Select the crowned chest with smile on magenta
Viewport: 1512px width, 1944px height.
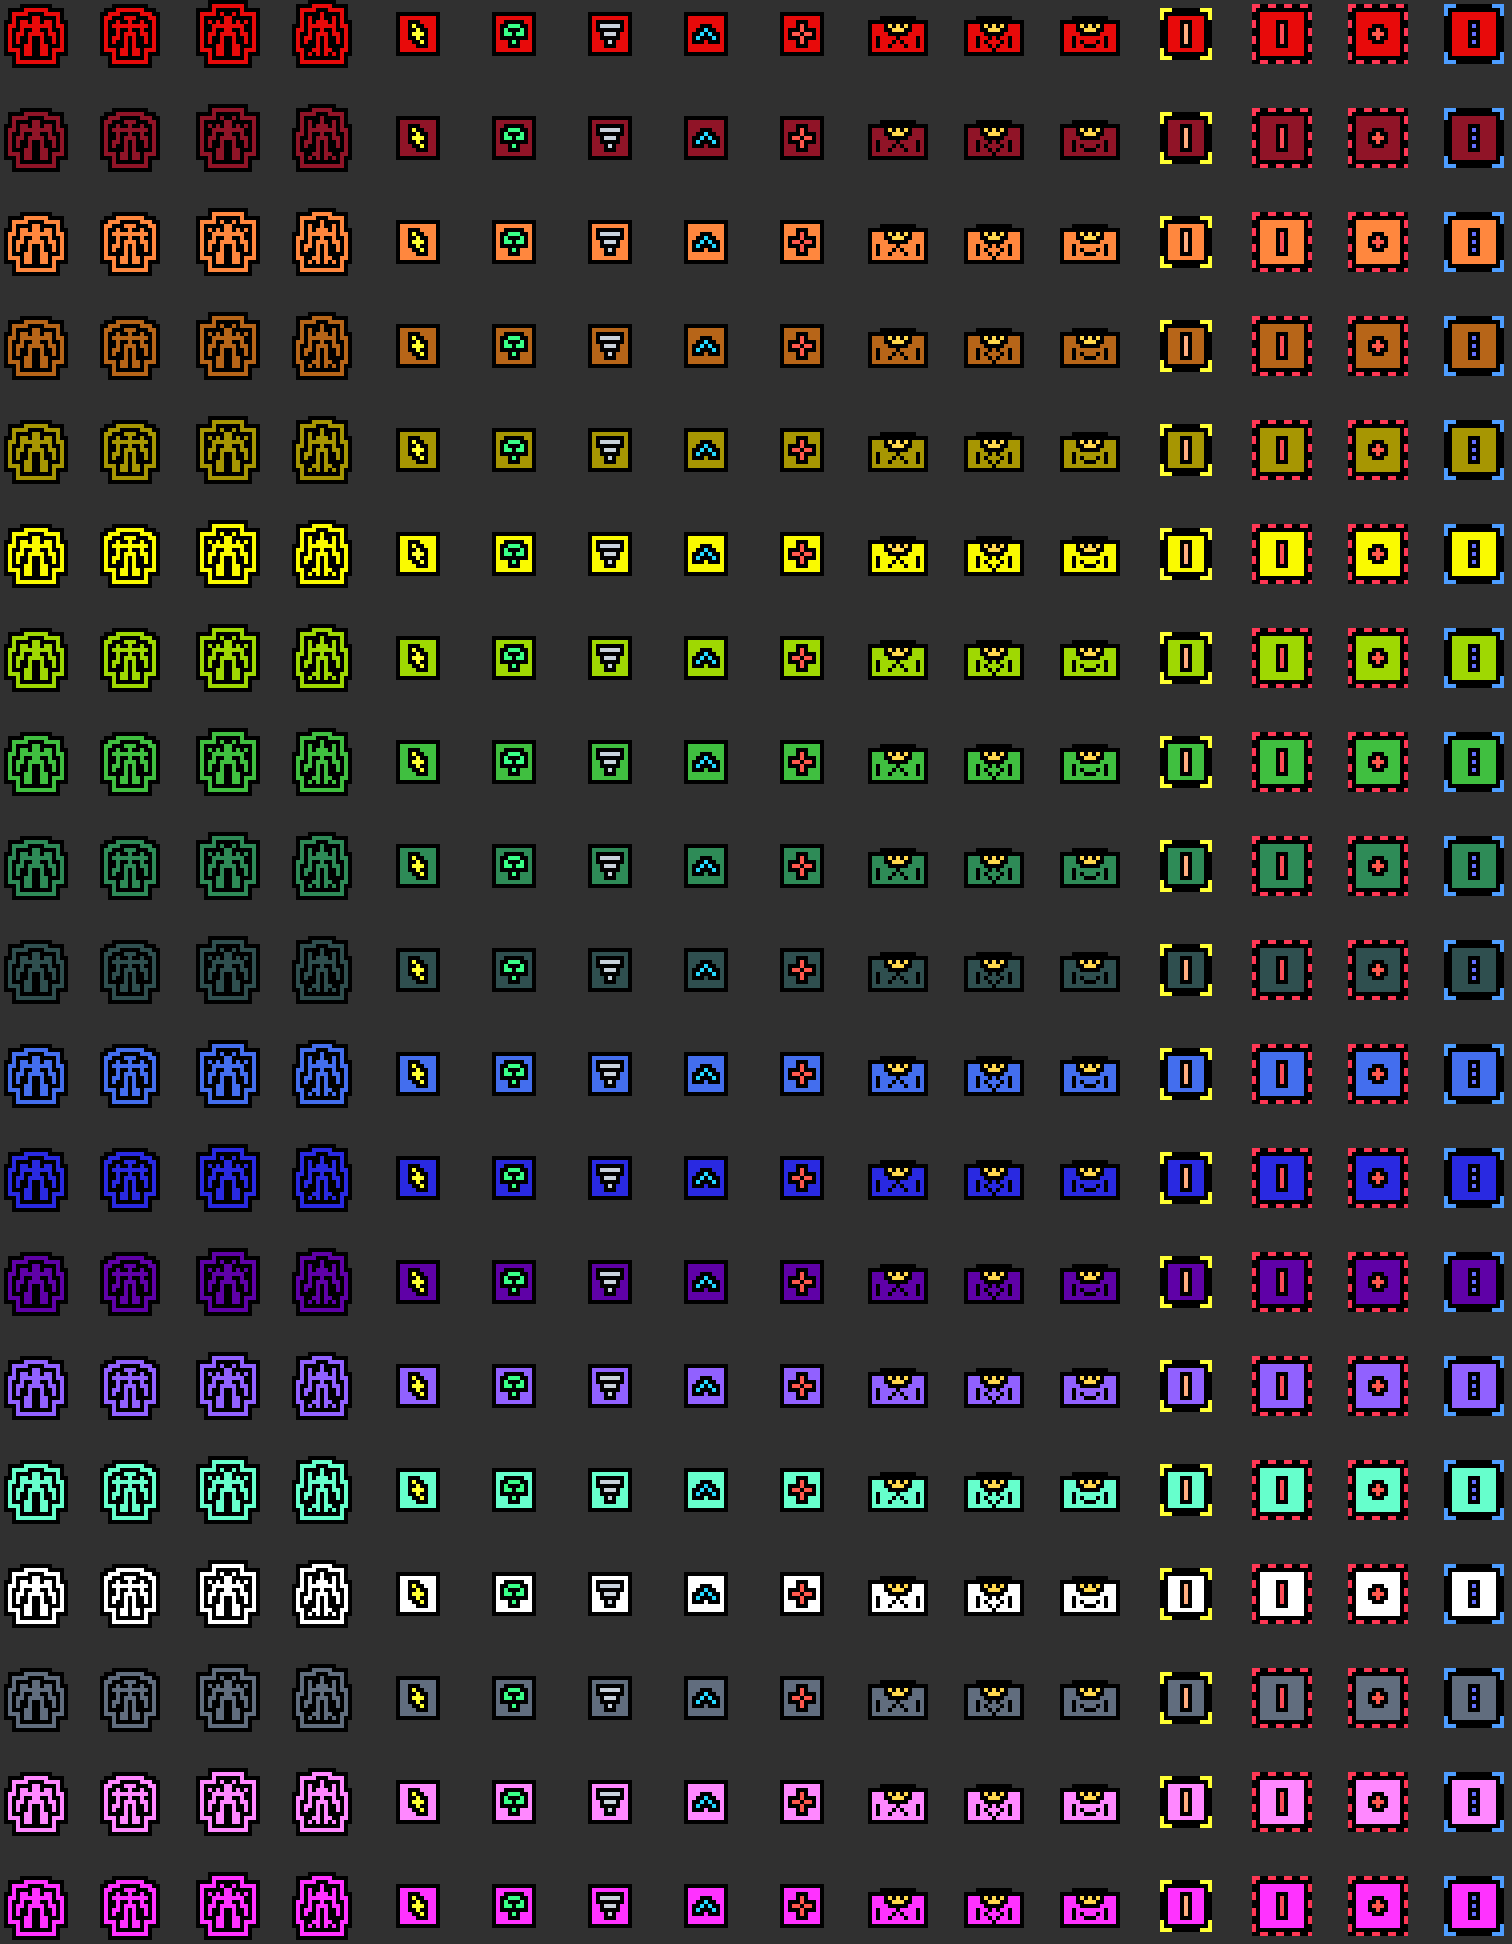pos(1090,1908)
